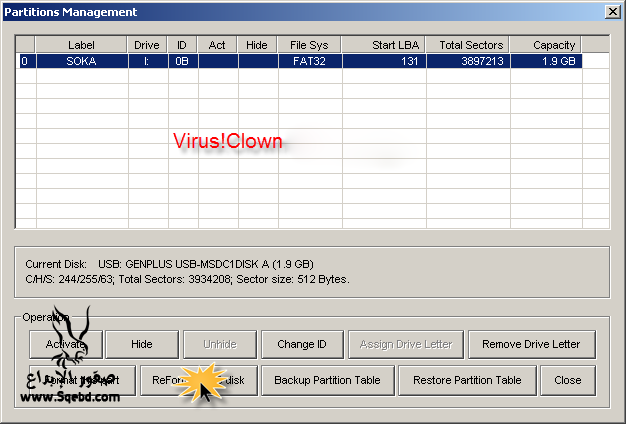
Task: Click the Drive column header
Action: point(146,45)
